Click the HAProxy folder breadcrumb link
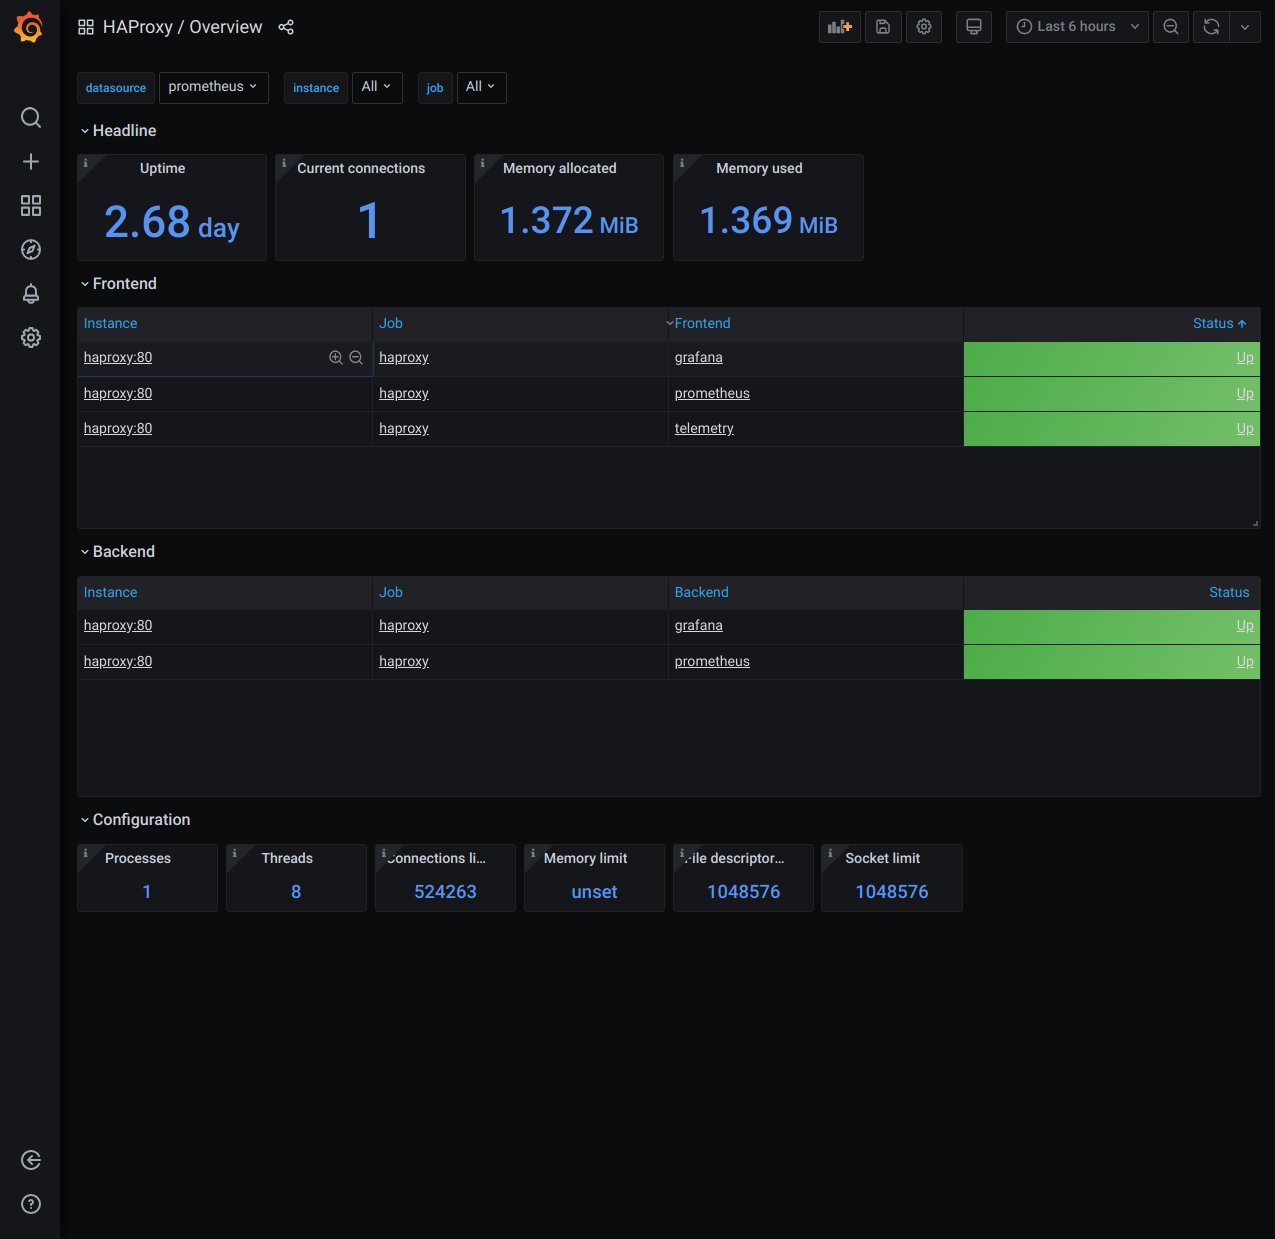Viewport: 1275px width, 1239px height. [x=138, y=27]
